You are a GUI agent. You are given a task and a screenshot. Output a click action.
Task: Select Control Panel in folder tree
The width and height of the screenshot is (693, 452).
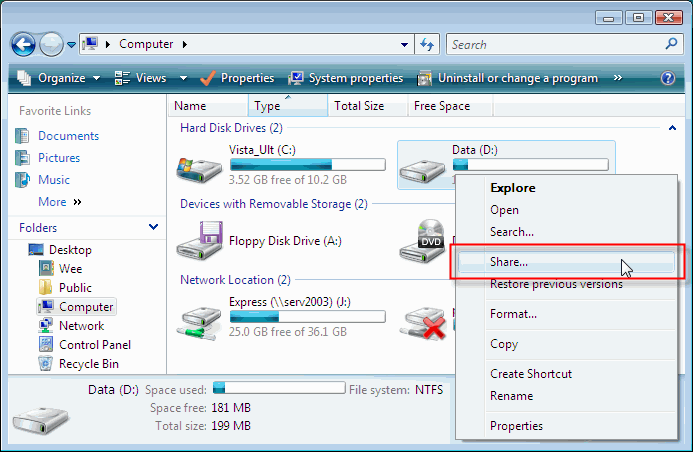tap(95, 345)
